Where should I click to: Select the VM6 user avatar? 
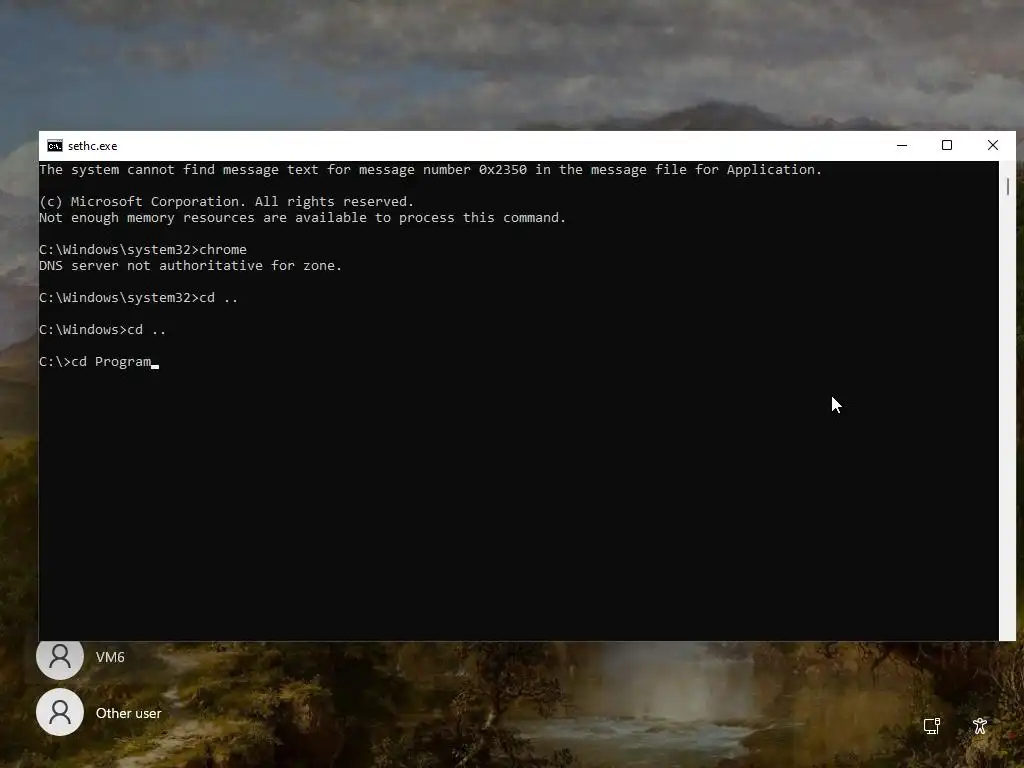pos(59,656)
